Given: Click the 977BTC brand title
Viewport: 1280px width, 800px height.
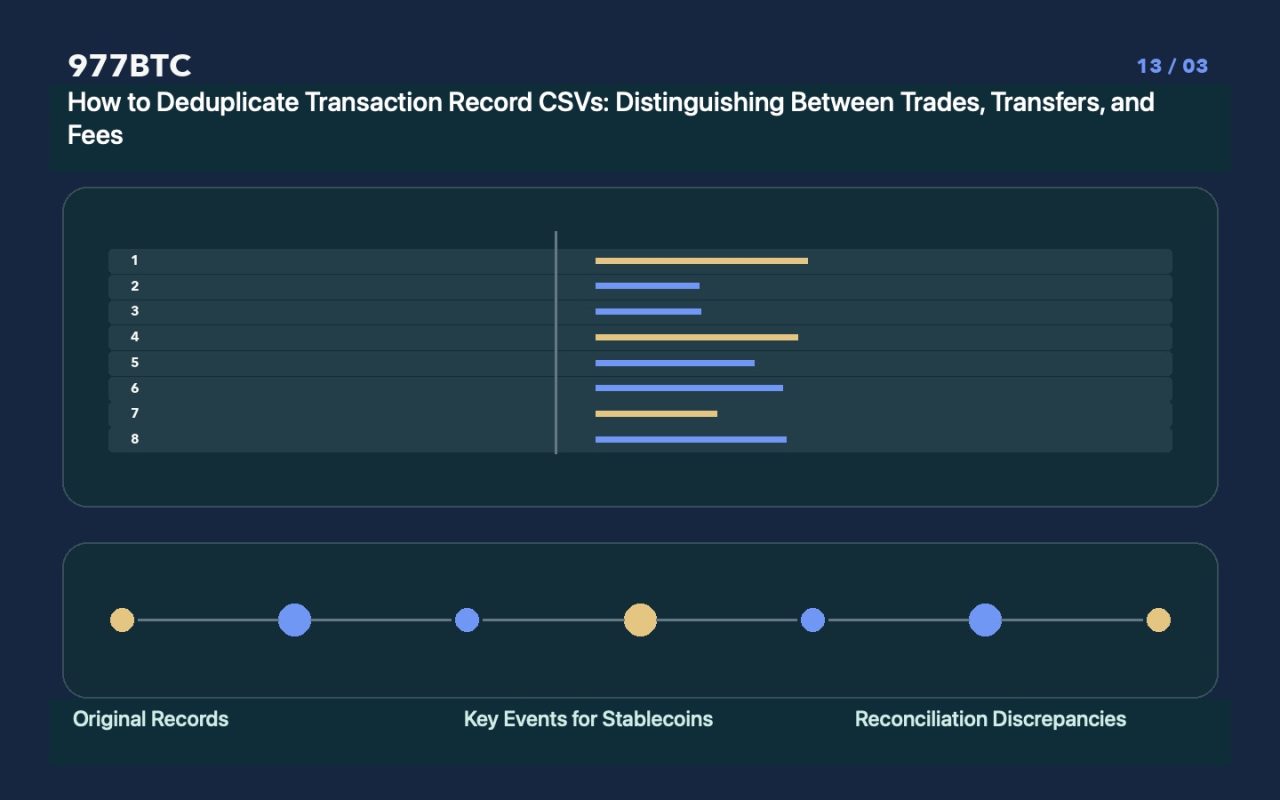Looking at the screenshot, I should 129,66.
